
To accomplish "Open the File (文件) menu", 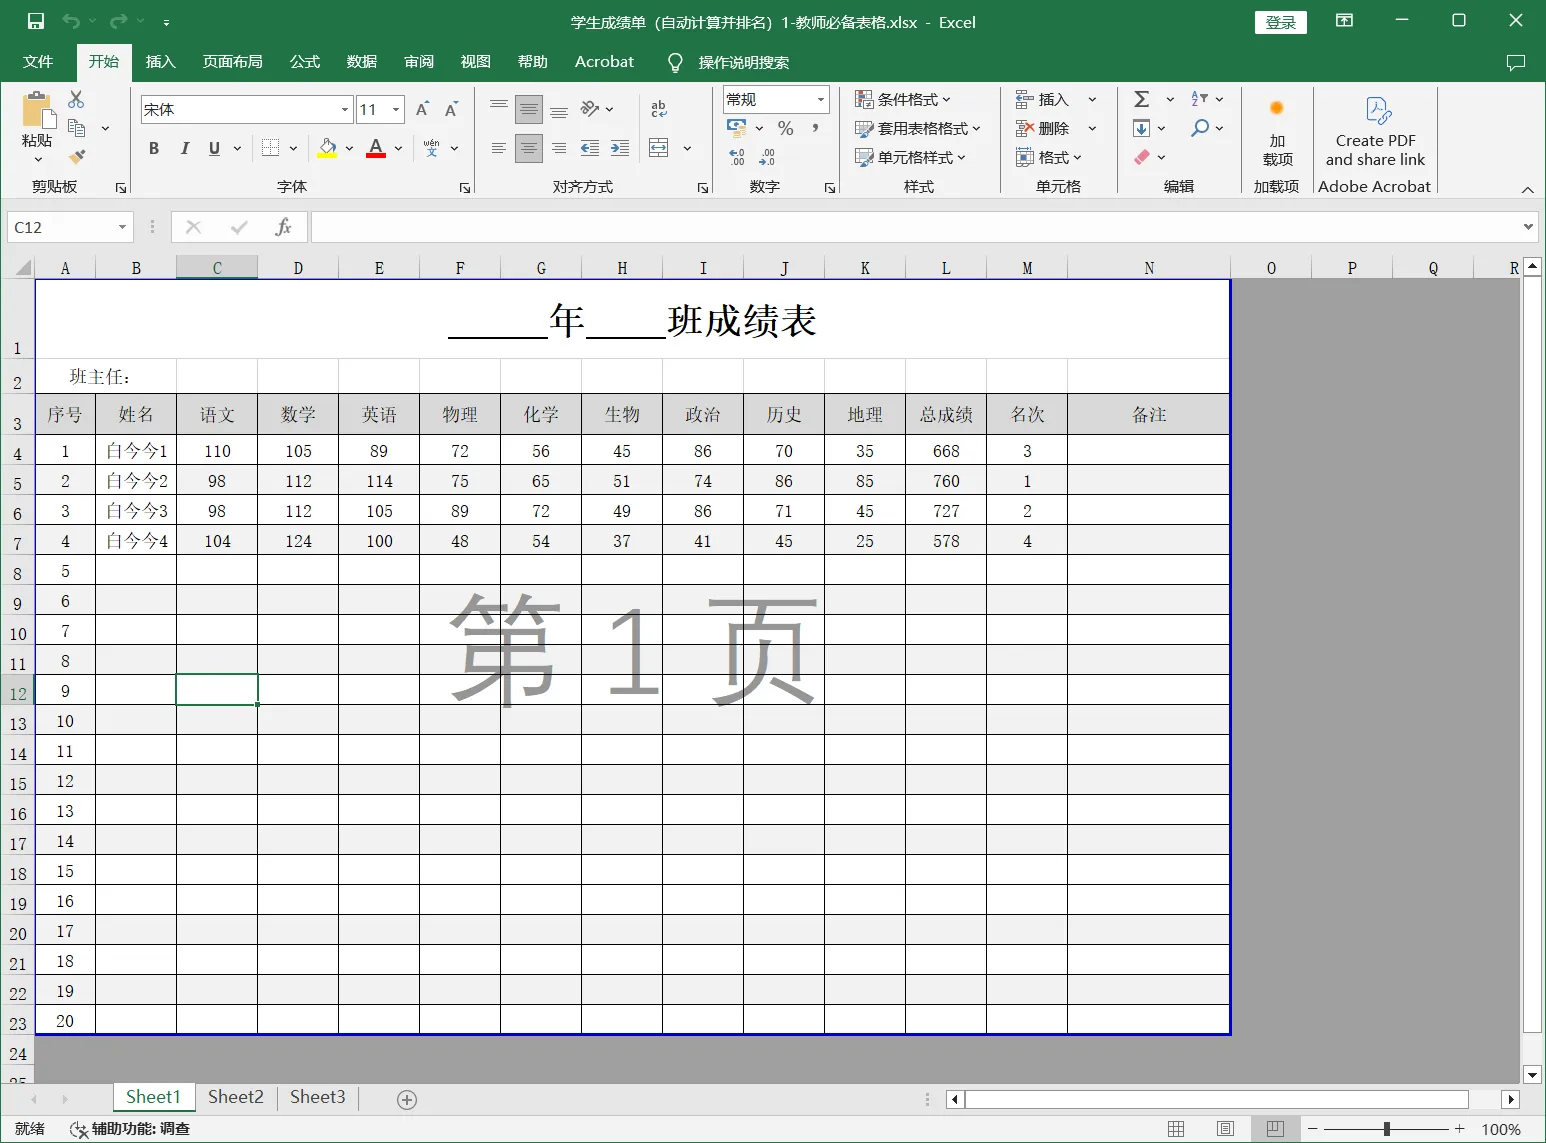I will tap(38, 62).
